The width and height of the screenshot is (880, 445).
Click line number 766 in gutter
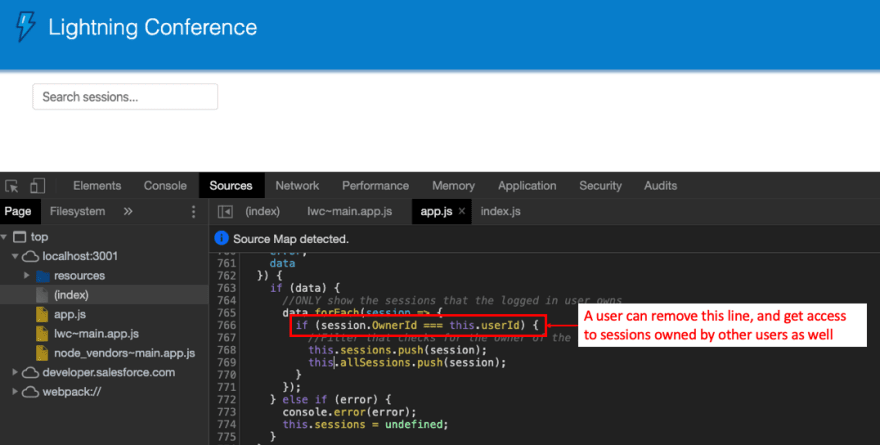coord(227,325)
